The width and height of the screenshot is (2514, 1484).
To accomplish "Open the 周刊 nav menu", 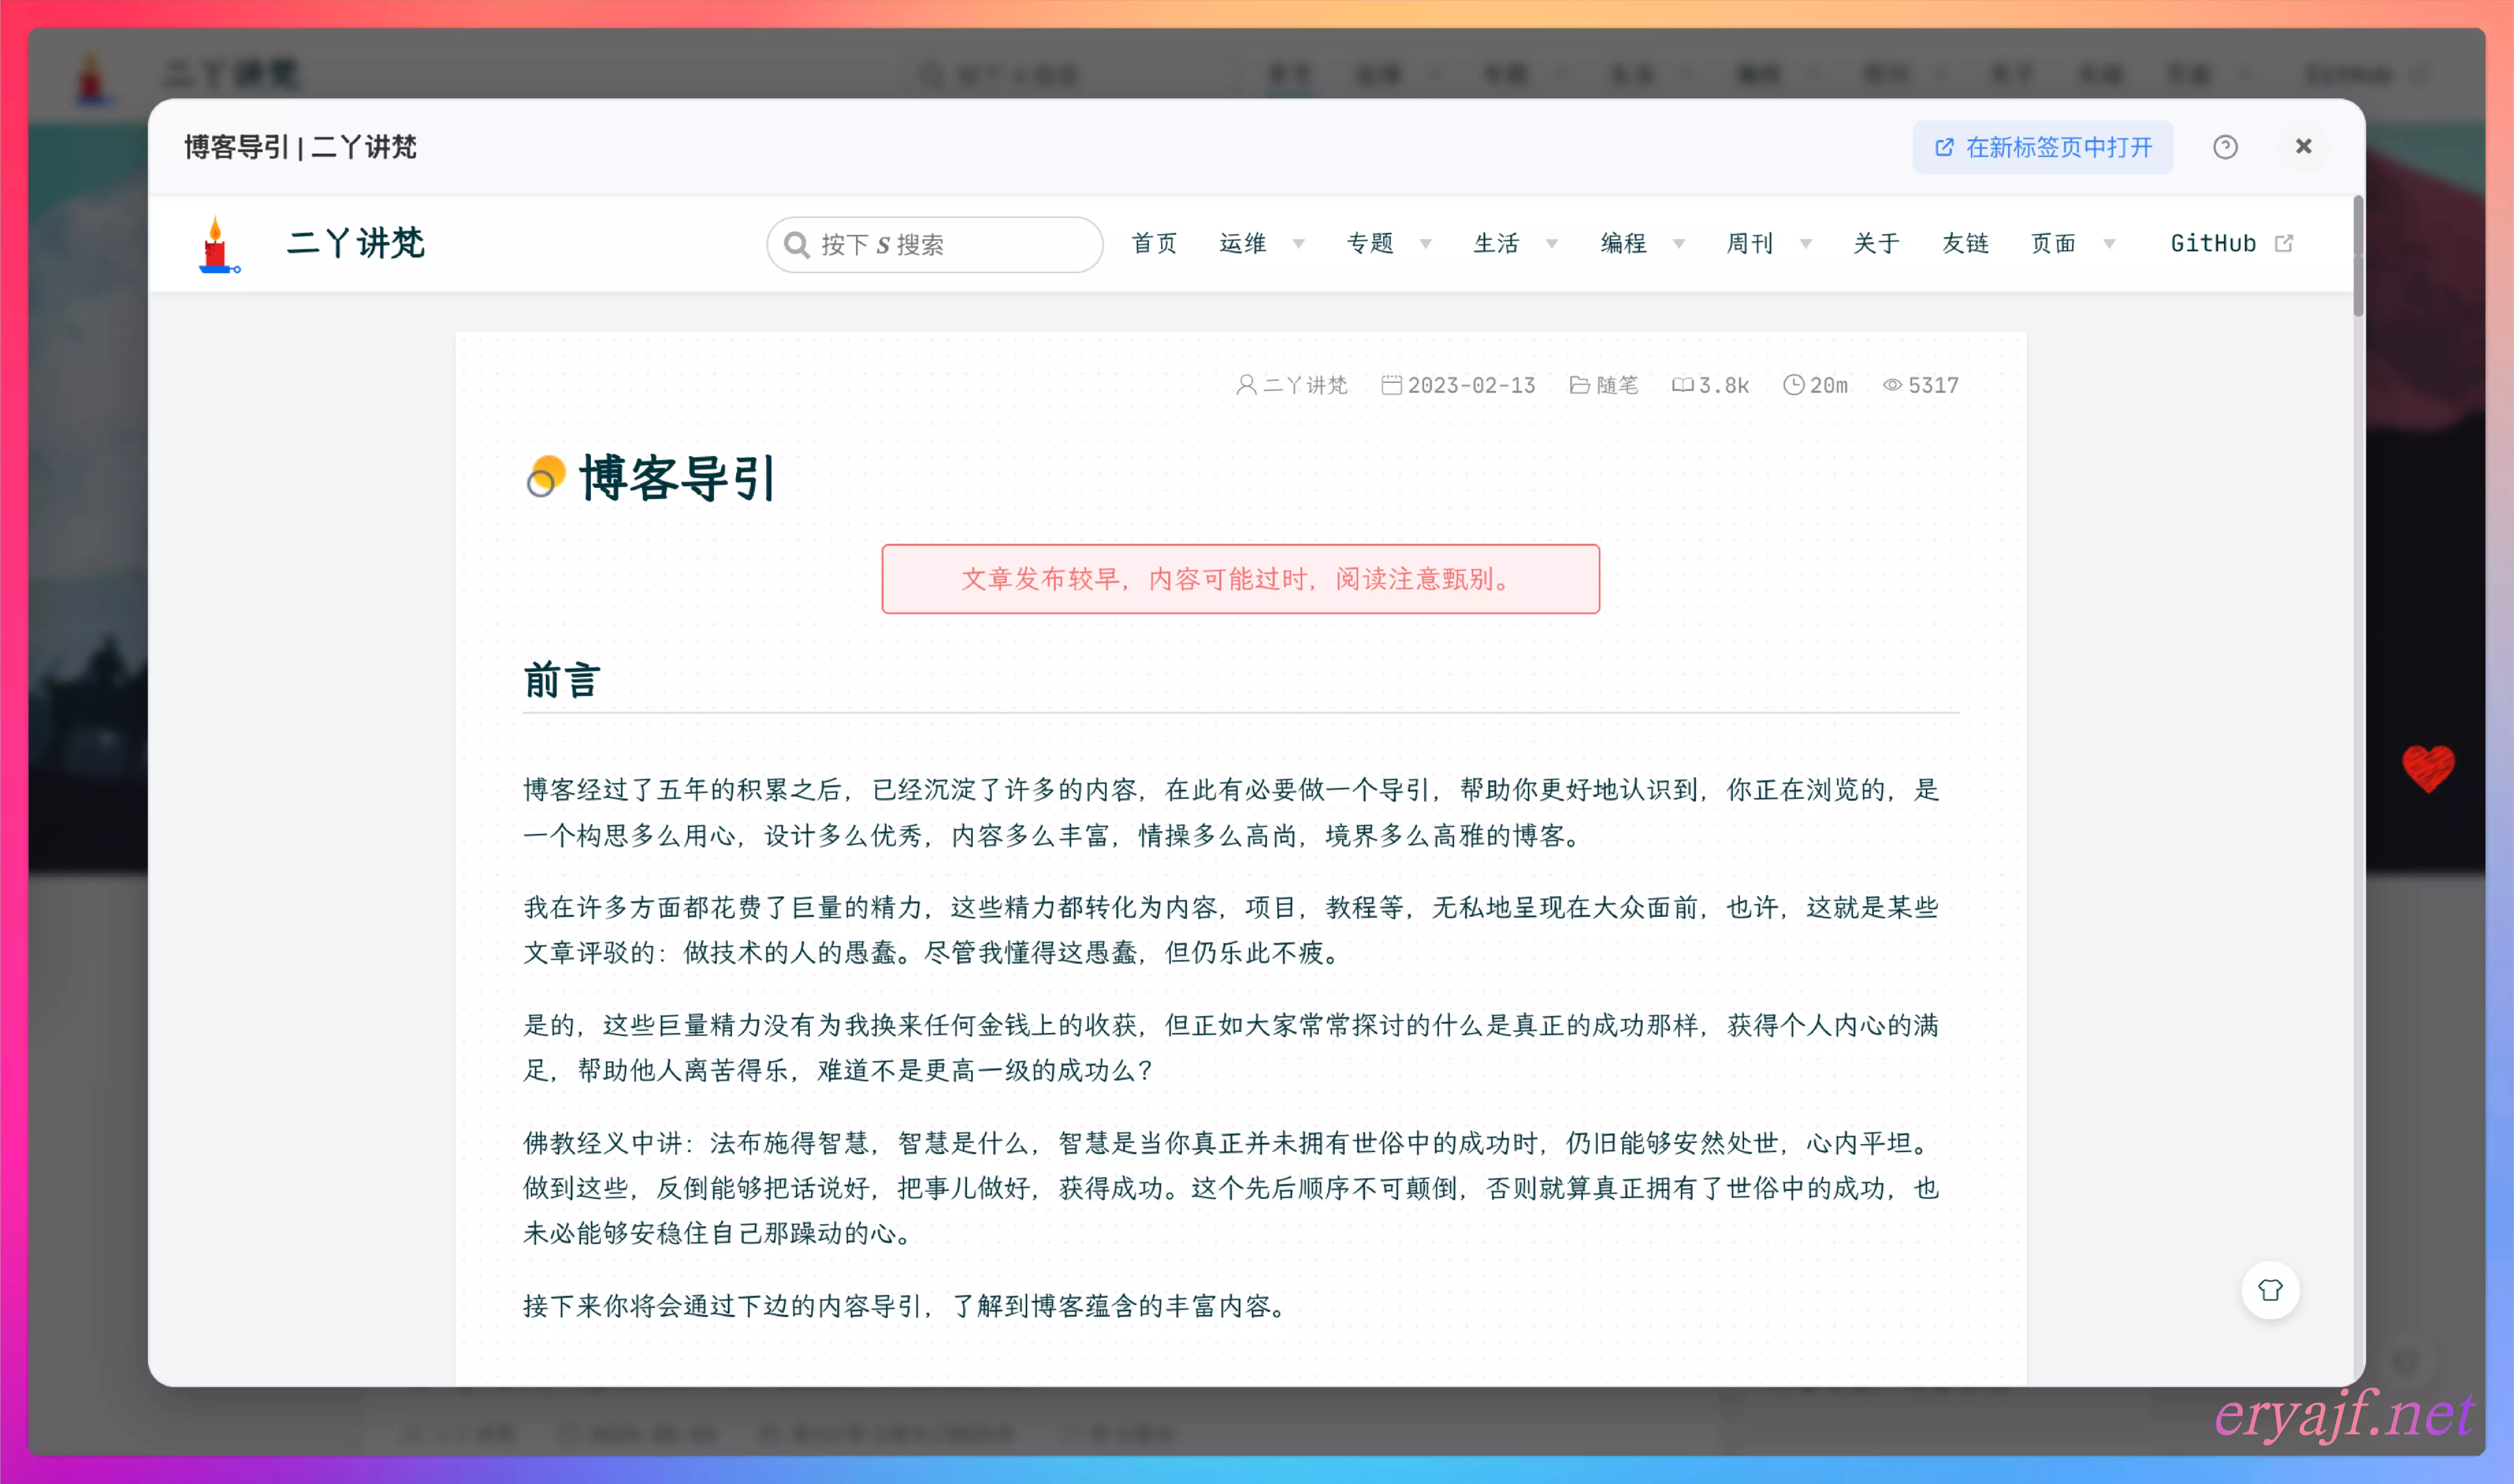I will (1750, 243).
